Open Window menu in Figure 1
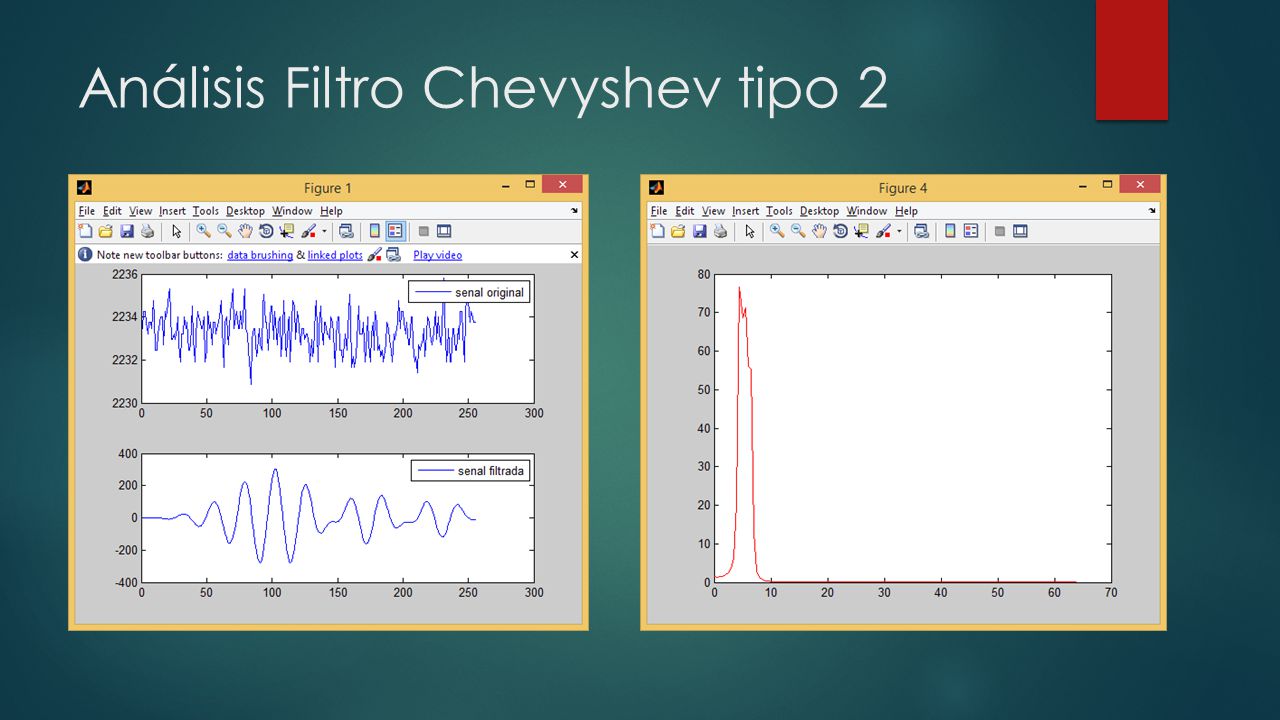Image resolution: width=1280 pixels, height=720 pixels. pyautogui.click(x=292, y=211)
